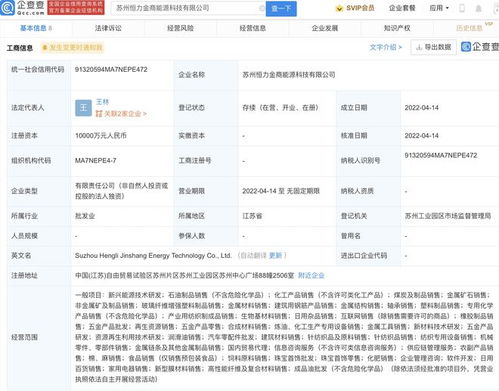Viewport: 499px width, 391px height.
Task: Expand 关联2家企业 link
Action: 121,114
